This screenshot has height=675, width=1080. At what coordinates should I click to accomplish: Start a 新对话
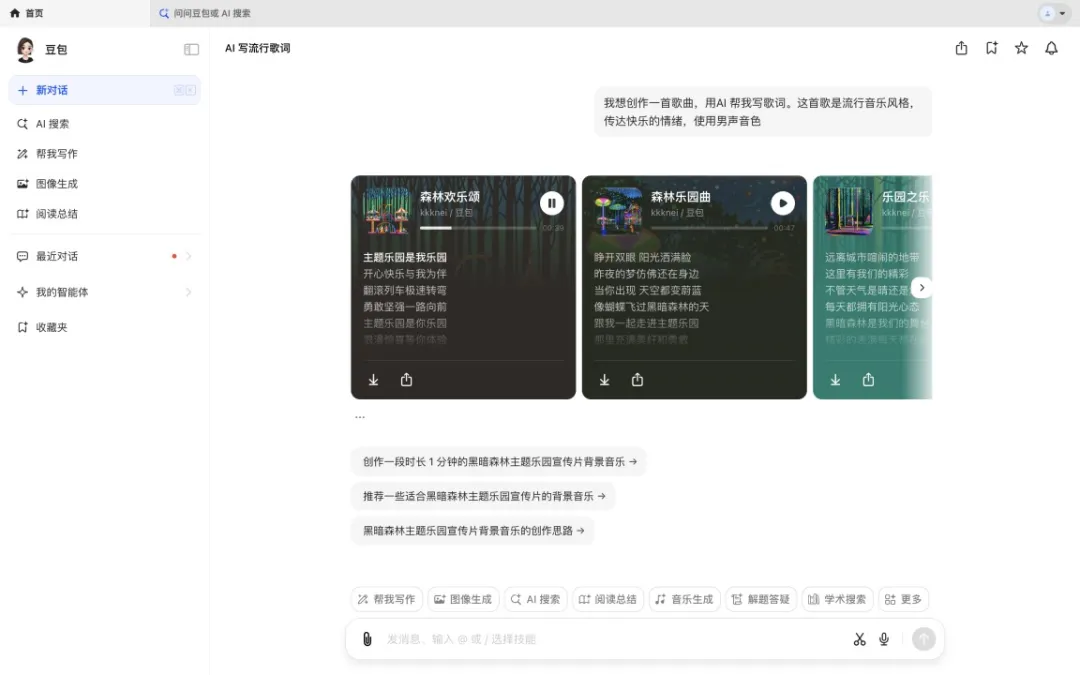(52, 90)
